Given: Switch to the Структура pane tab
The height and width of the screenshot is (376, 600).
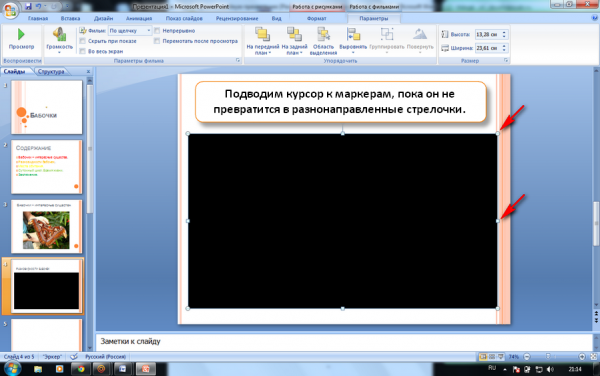Looking at the screenshot, I should point(51,72).
